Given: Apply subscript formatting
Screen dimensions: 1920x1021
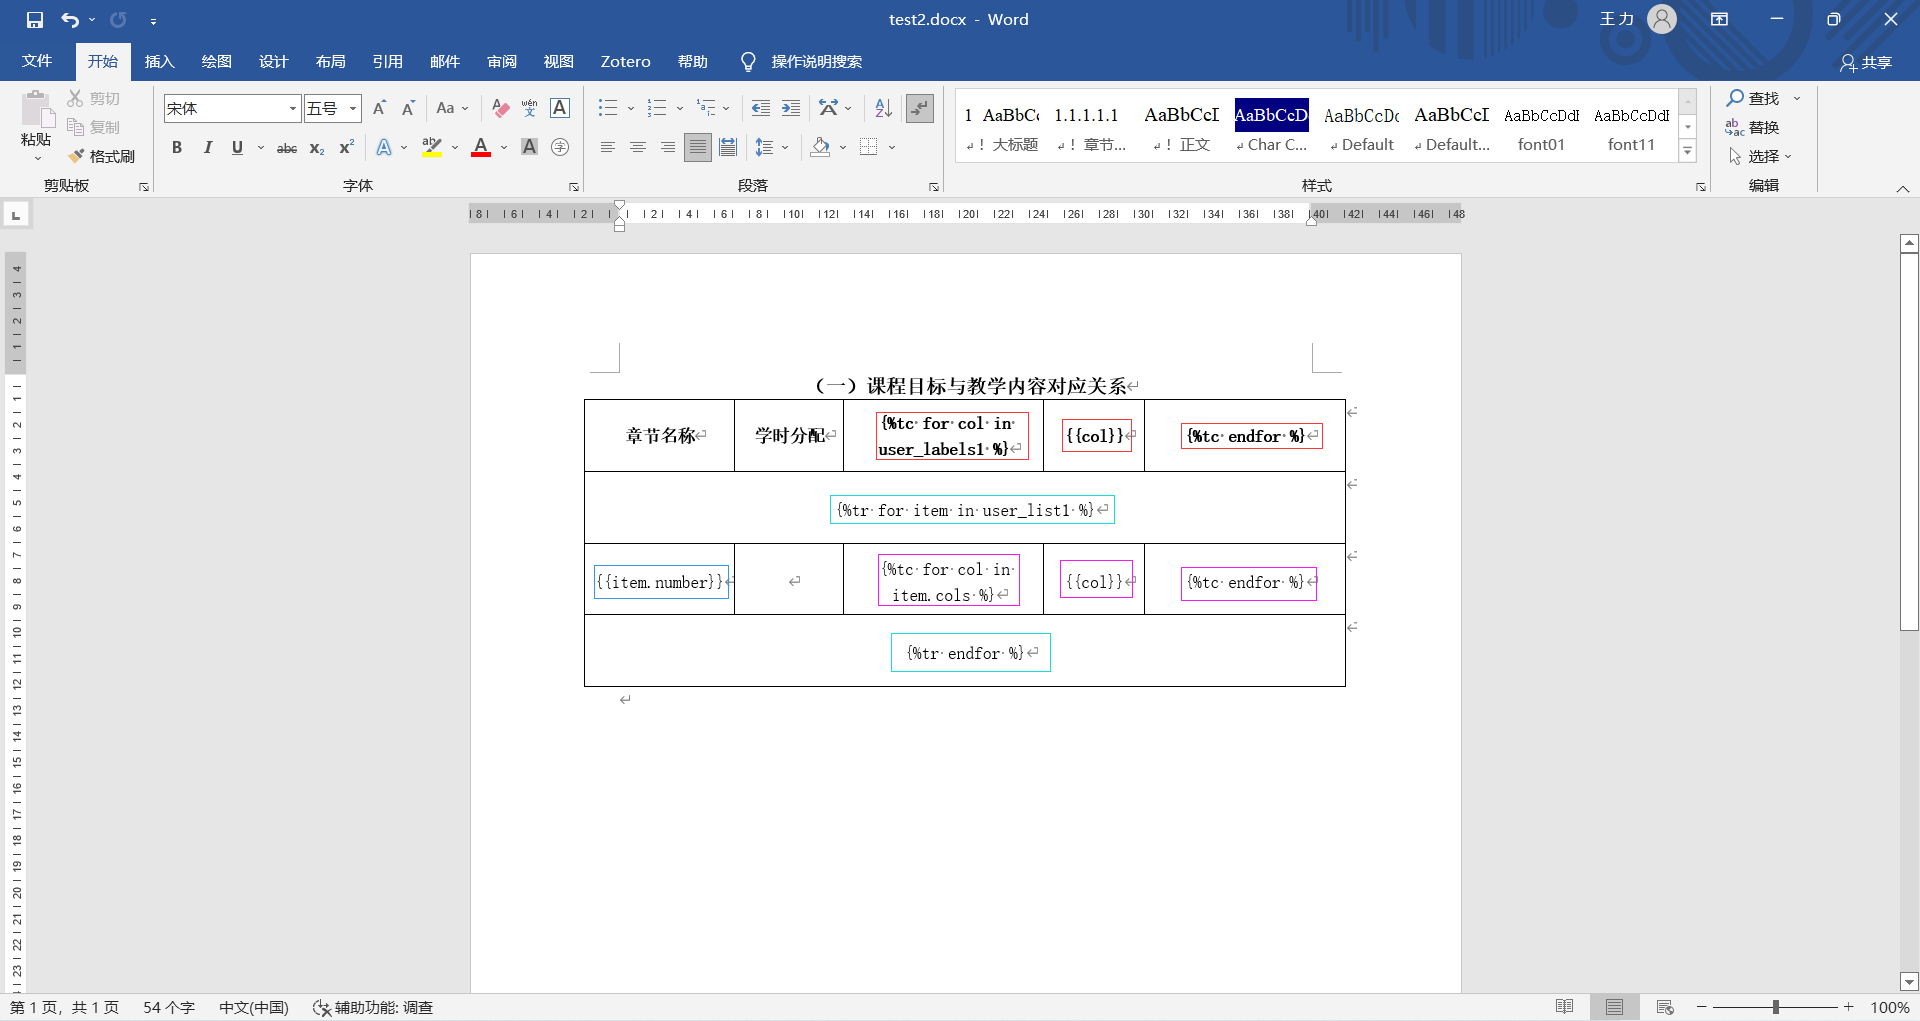Looking at the screenshot, I should (x=315, y=148).
